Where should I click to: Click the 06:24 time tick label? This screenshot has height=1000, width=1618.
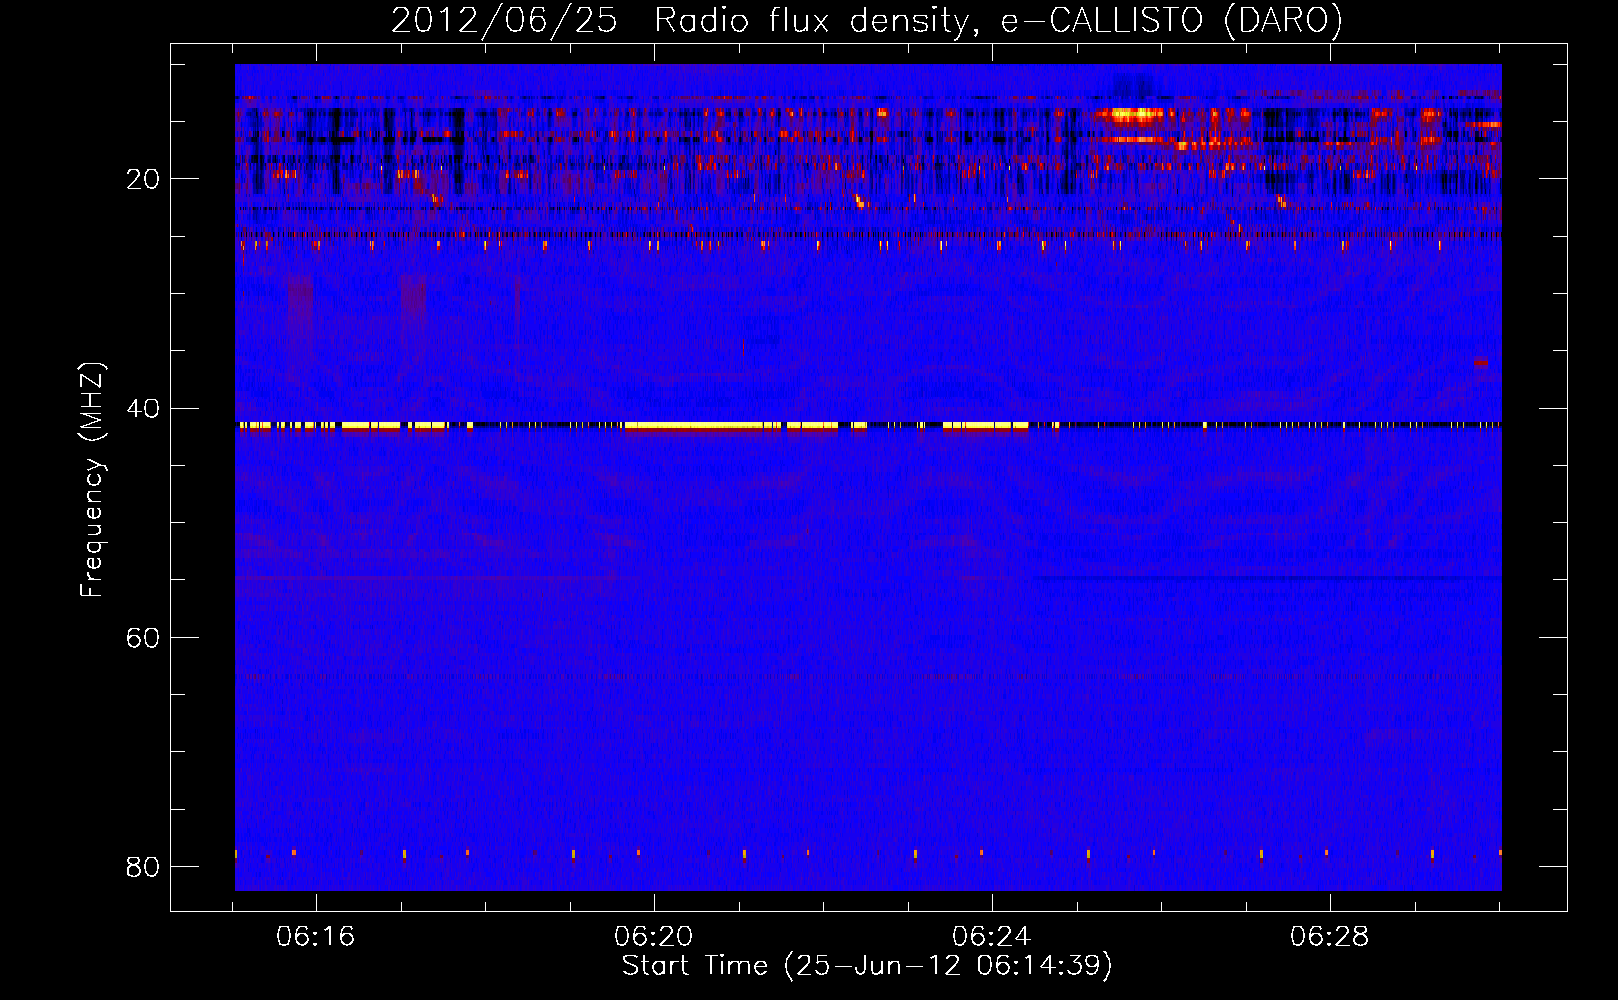tap(992, 937)
